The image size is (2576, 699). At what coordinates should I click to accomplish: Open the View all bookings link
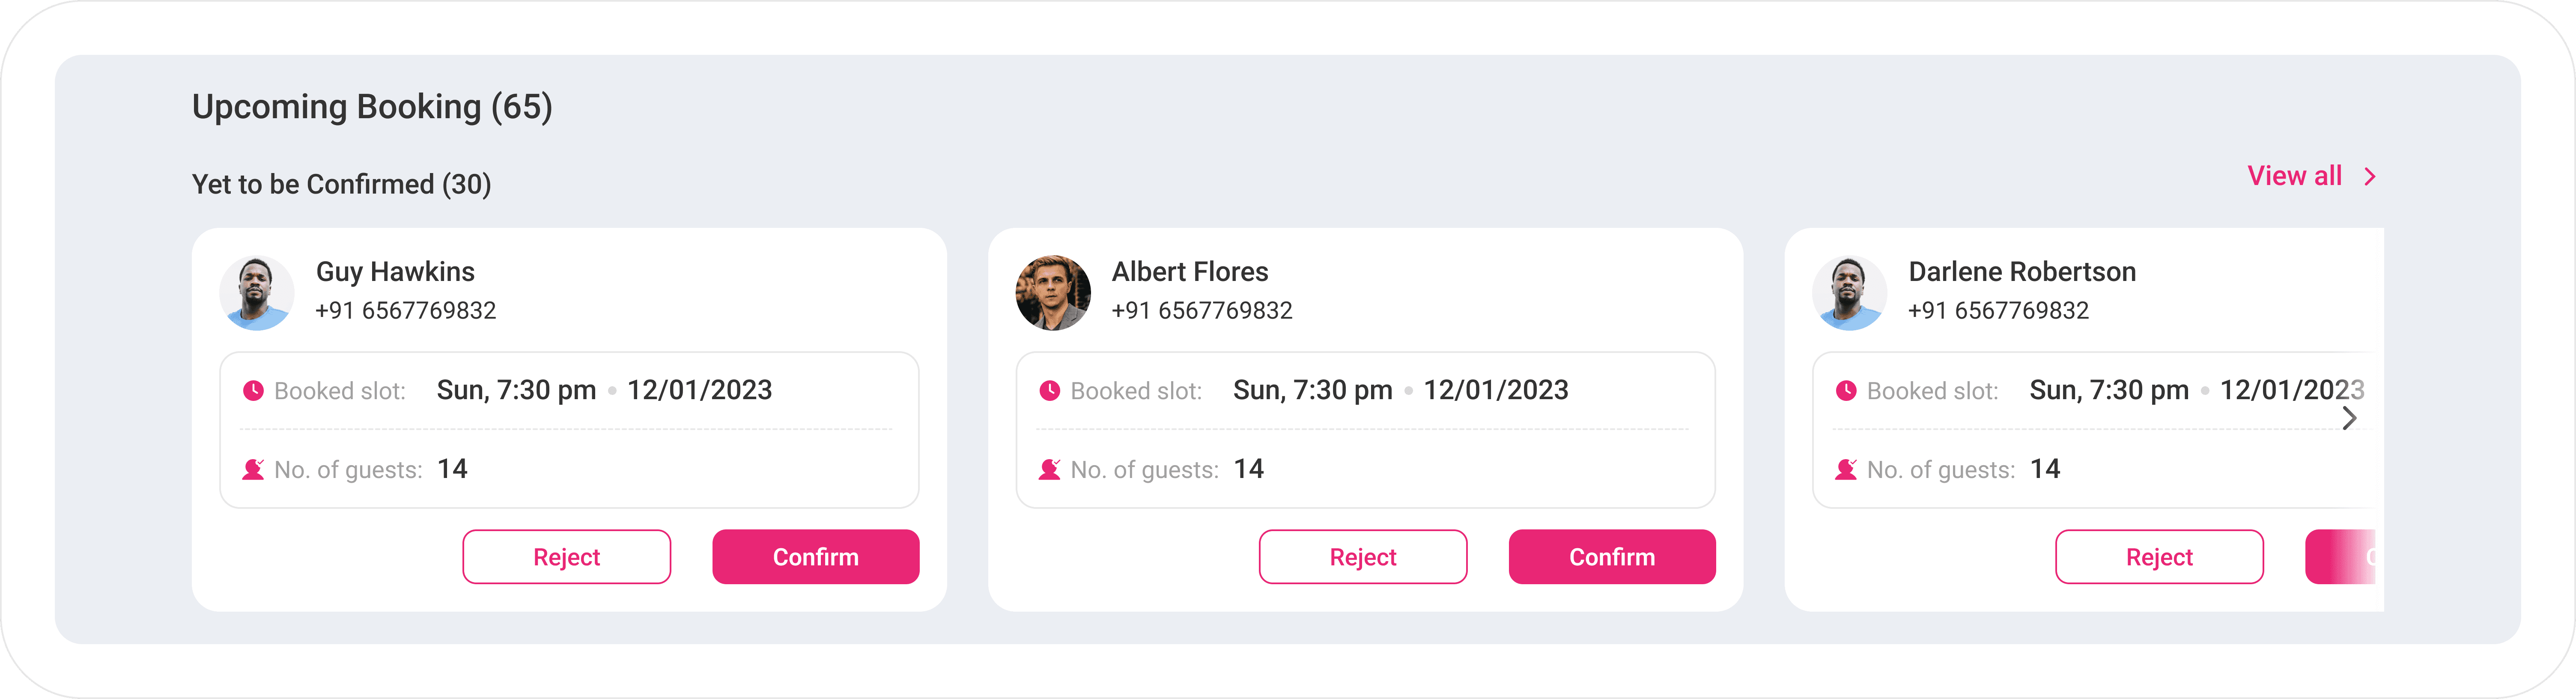pyautogui.click(x=2294, y=176)
